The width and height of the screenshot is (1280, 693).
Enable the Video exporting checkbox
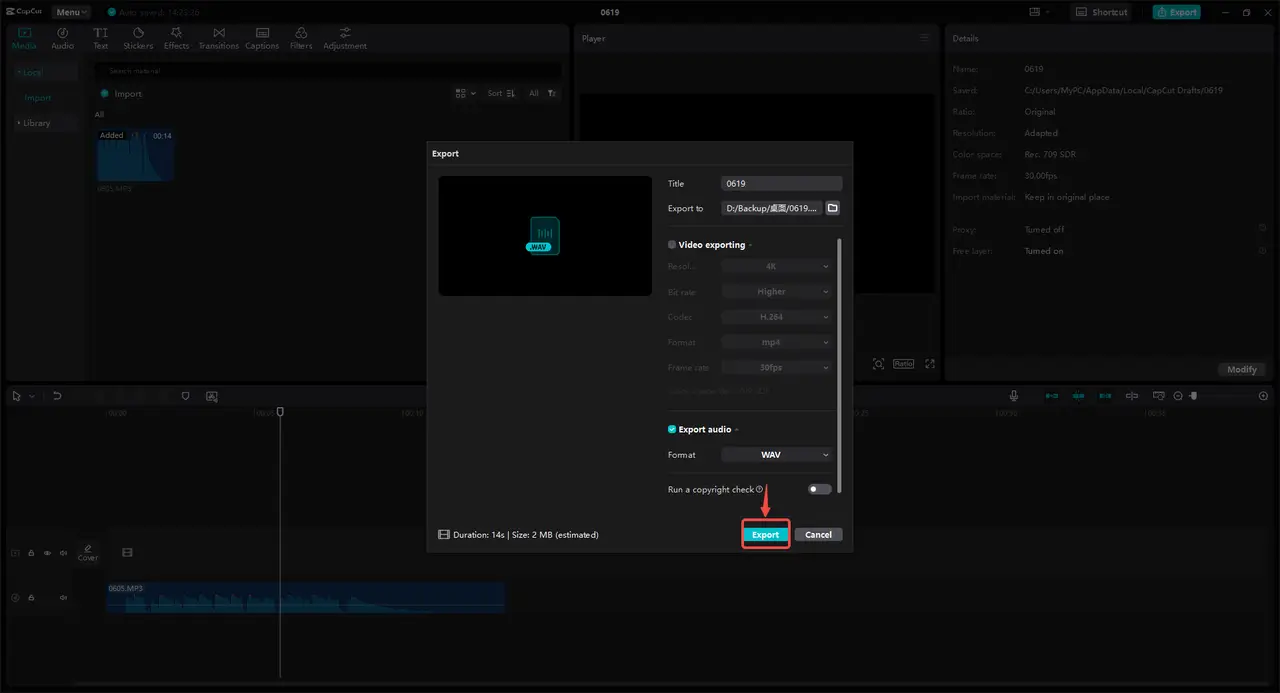coord(672,245)
